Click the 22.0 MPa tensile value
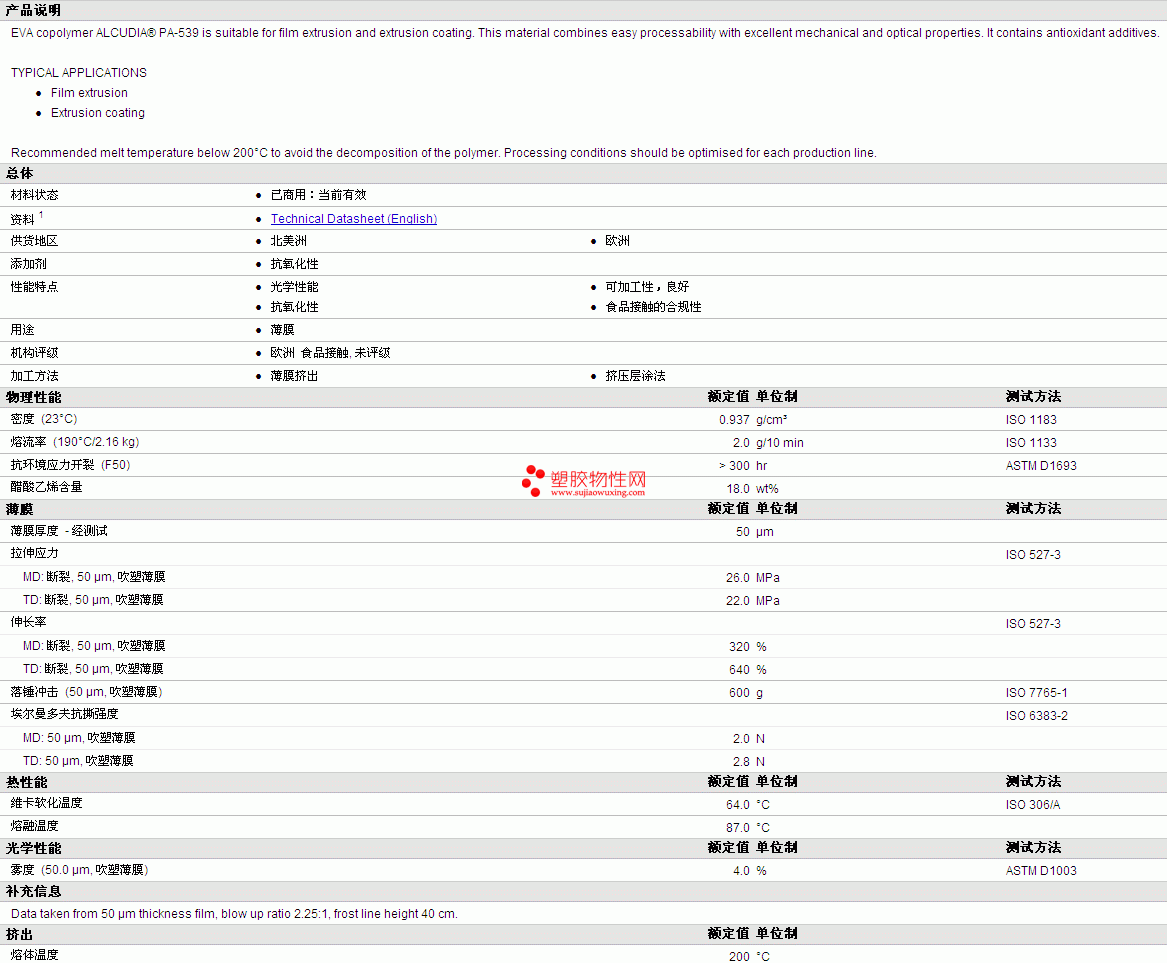Image resolution: width=1167 pixels, height=963 pixels. (x=752, y=601)
